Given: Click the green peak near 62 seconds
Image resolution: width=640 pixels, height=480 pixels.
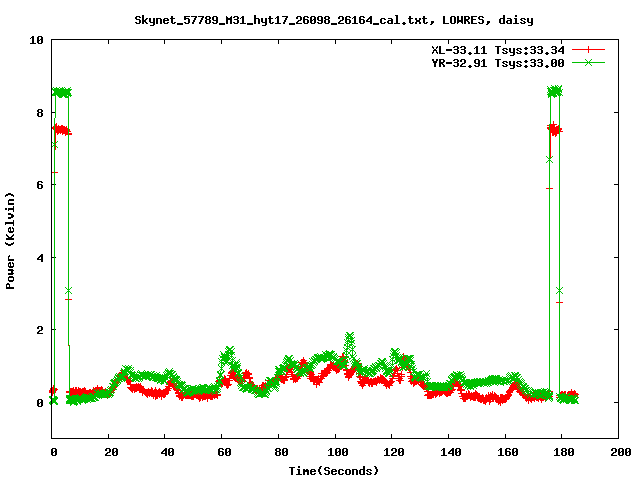Looking at the screenshot, I should (230, 351).
